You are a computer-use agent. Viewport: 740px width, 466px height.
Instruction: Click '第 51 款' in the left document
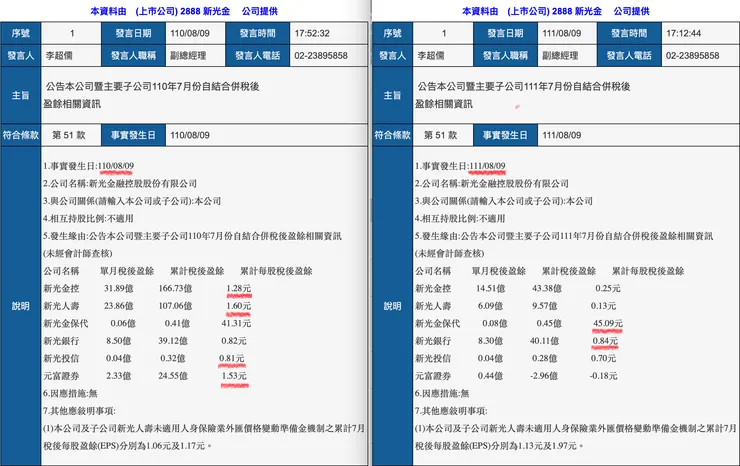click(69, 135)
